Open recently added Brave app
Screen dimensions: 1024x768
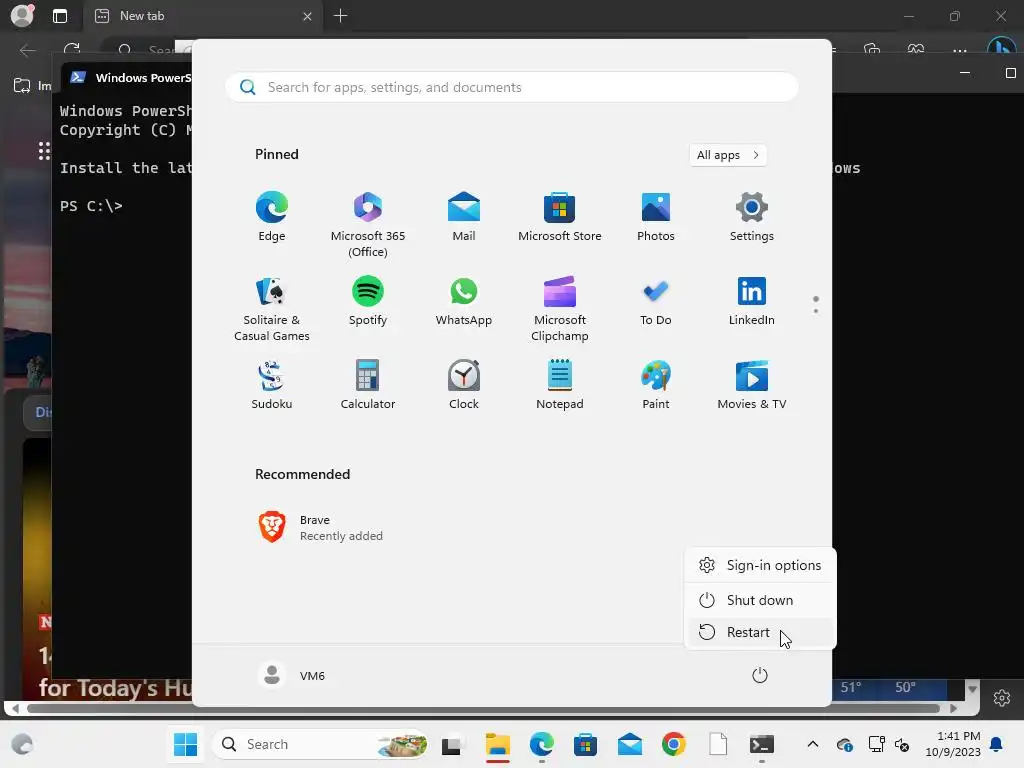pos(320,527)
